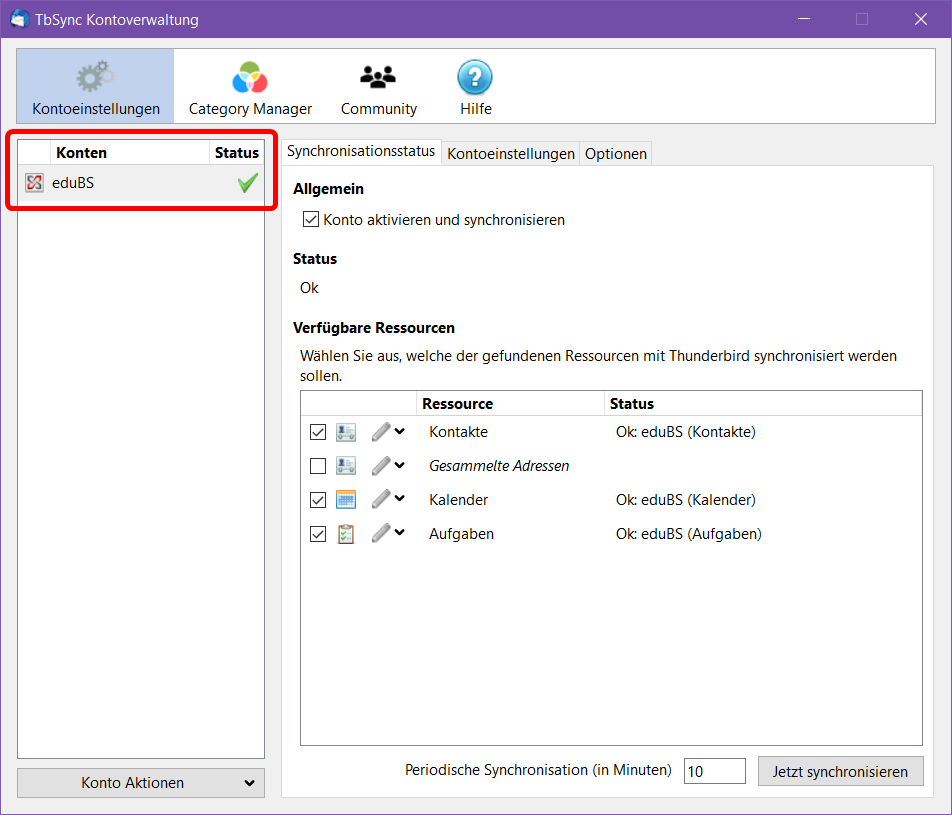
Task: Open Hilfe question mark icon
Action: point(475,77)
